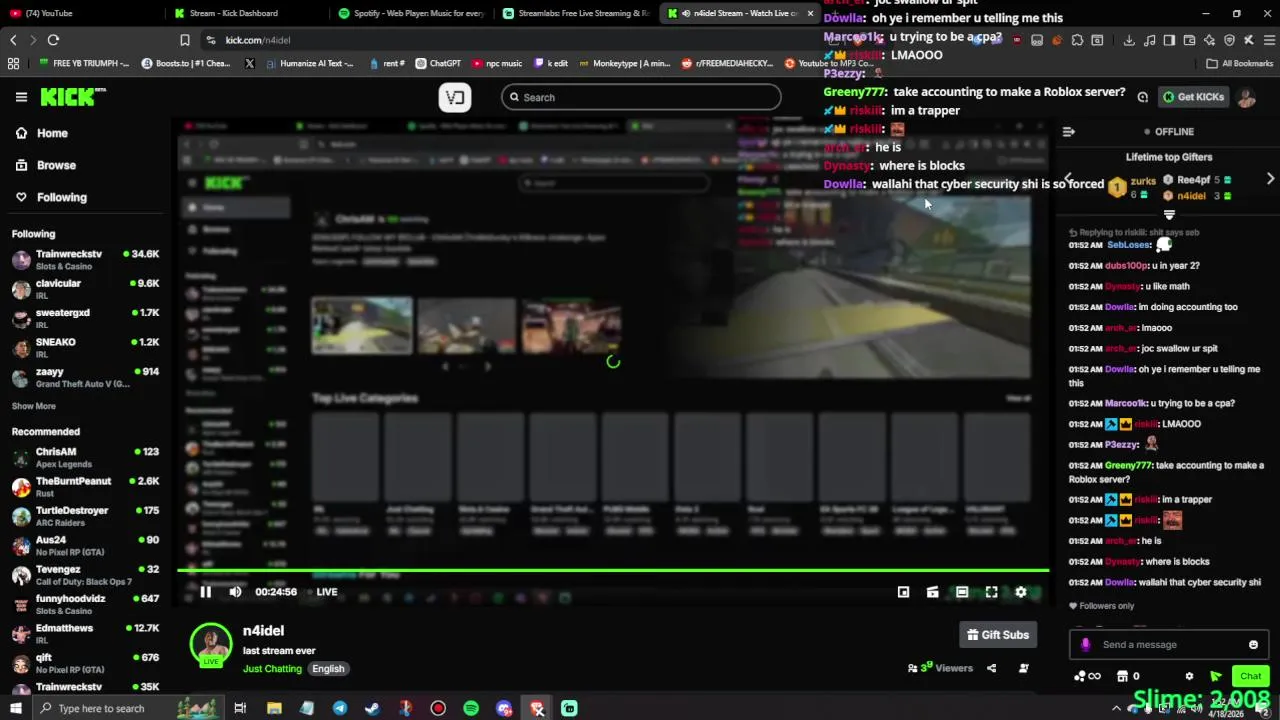1280x720 pixels.
Task: Click the English language tag
Action: tap(328, 669)
